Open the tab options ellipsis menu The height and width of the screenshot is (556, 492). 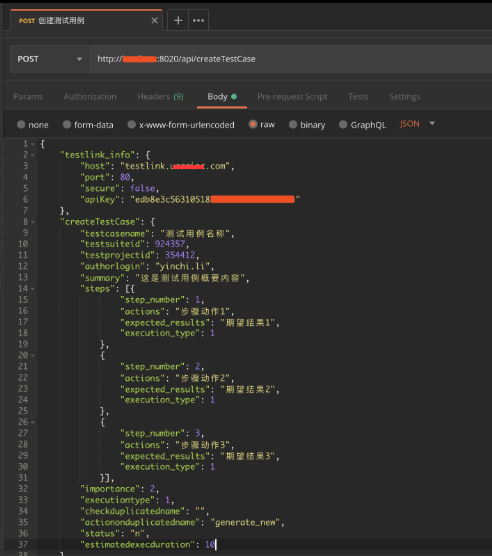coord(199,20)
